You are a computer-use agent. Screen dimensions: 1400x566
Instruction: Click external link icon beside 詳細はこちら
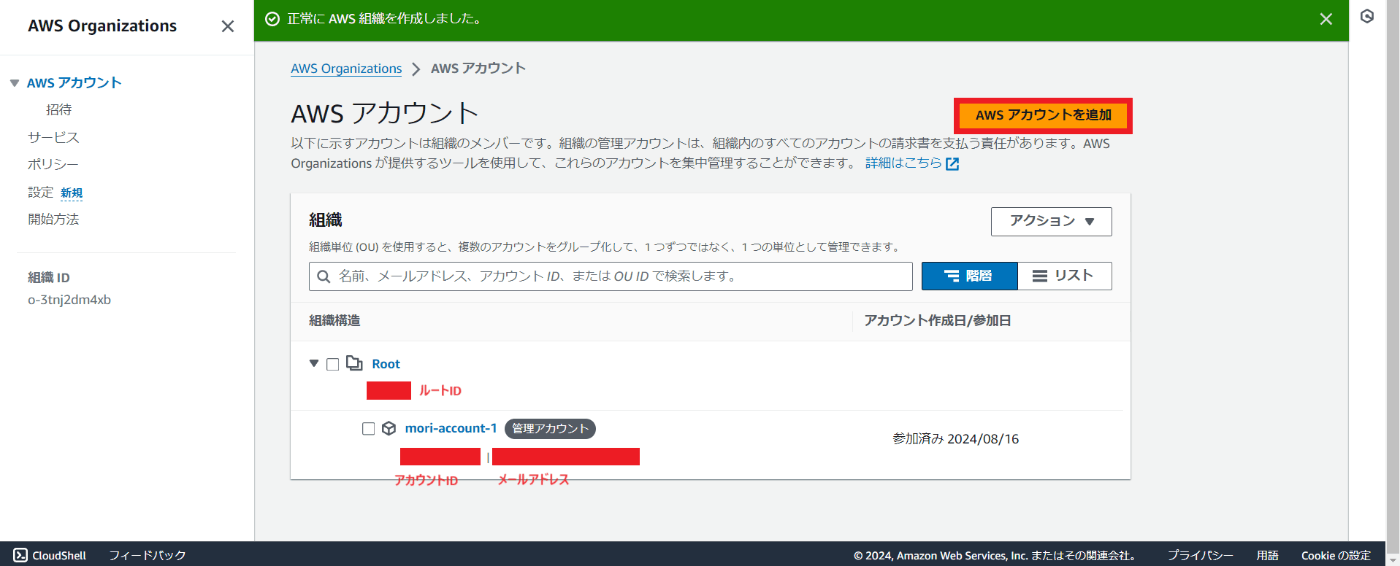click(953, 164)
